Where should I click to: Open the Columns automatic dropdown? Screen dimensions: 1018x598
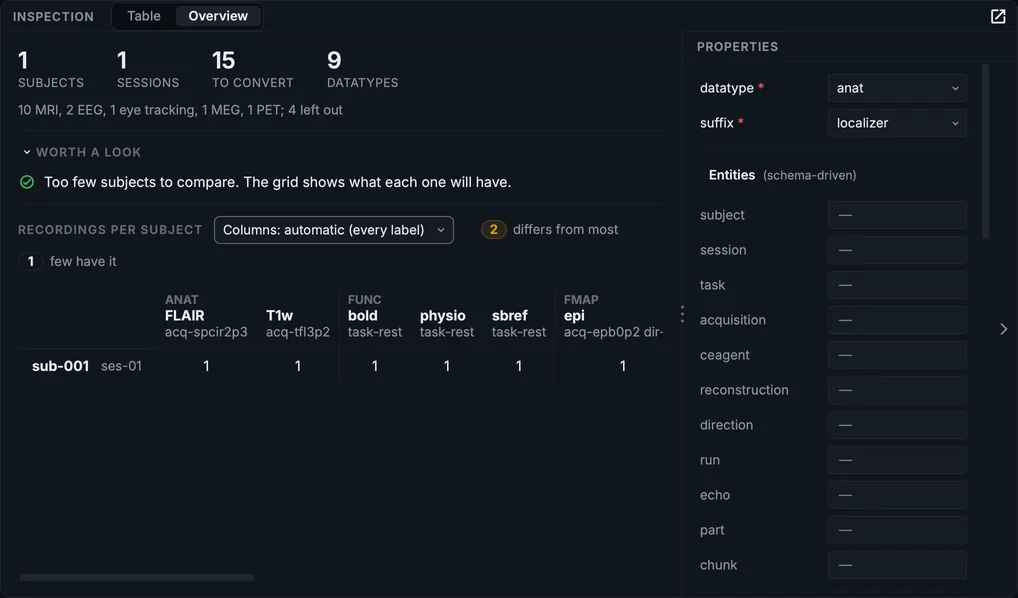(x=334, y=230)
